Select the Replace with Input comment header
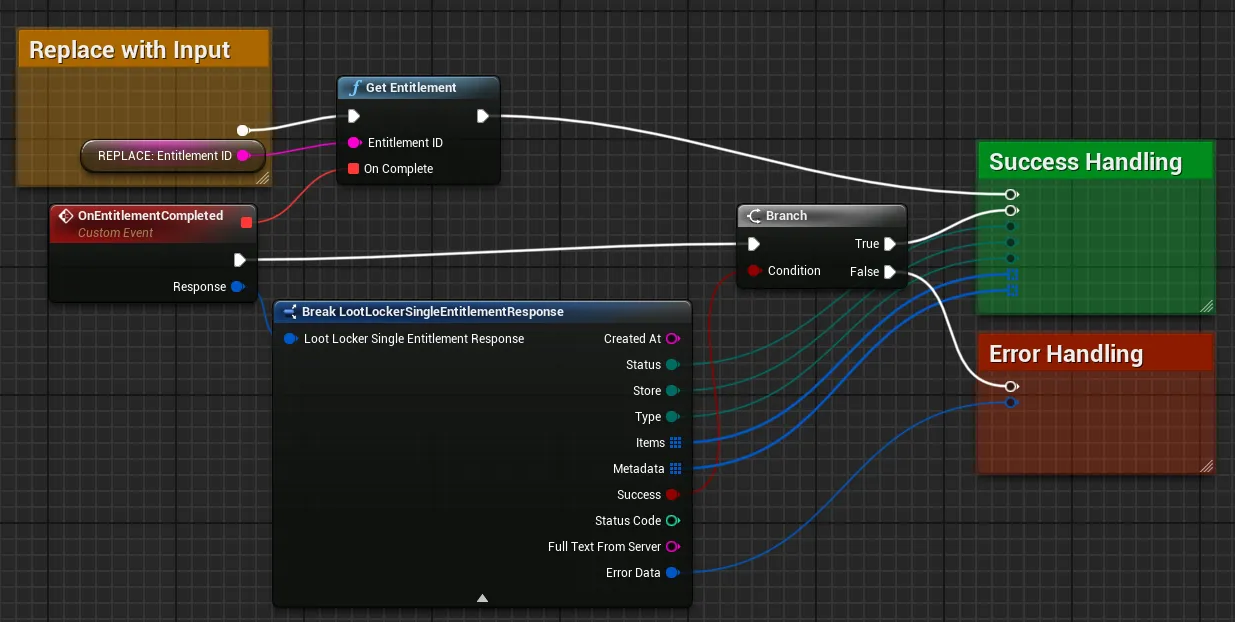Screen dimensions: 1235x622 144,49
